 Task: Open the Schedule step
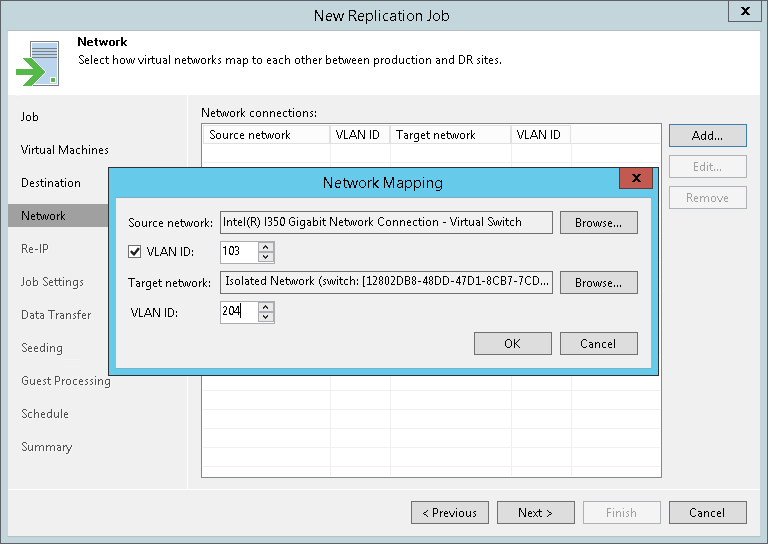pyautogui.click(x=45, y=414)
